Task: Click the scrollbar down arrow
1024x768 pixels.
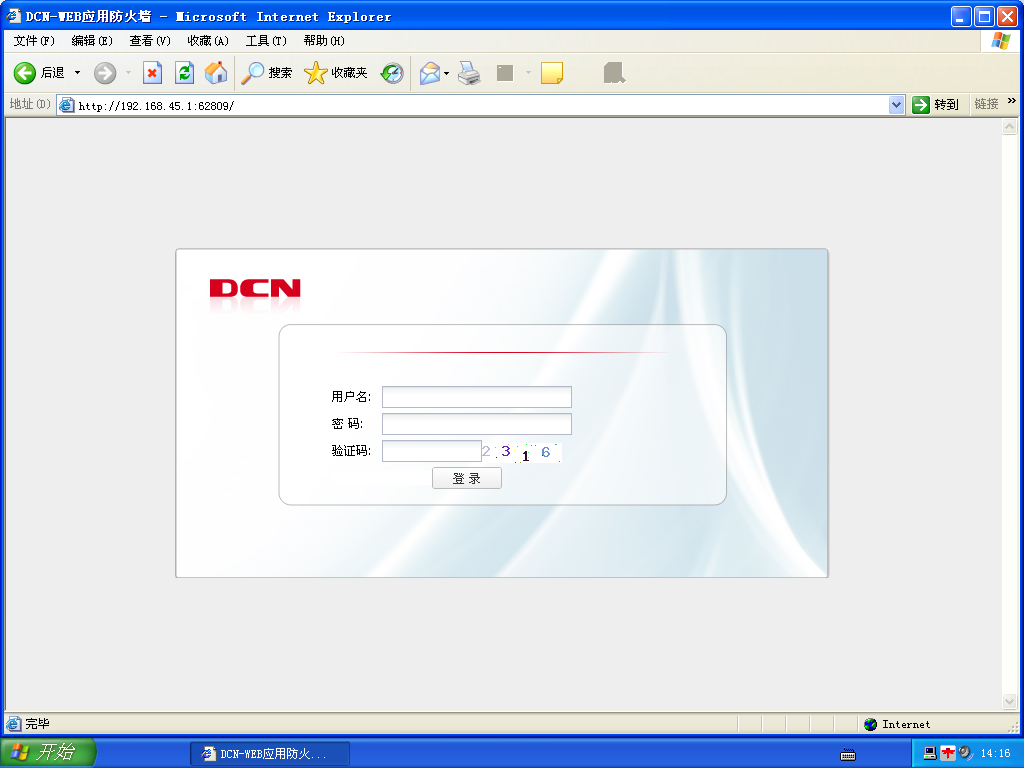Action: [x=1010, y=702]
